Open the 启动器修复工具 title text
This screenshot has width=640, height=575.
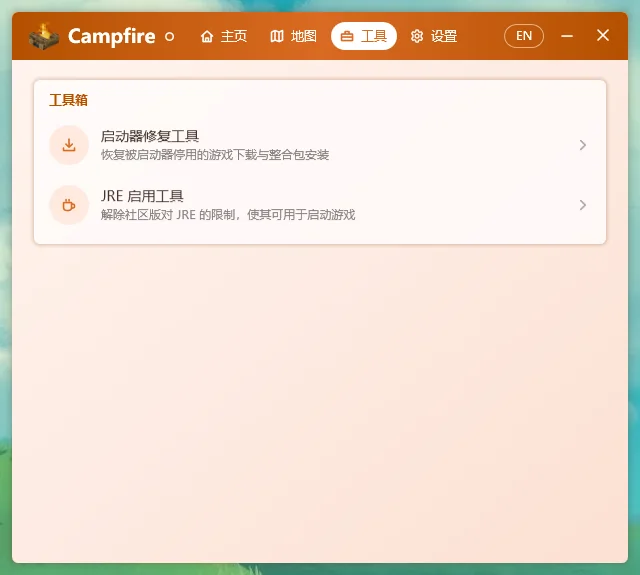[150, 136]
